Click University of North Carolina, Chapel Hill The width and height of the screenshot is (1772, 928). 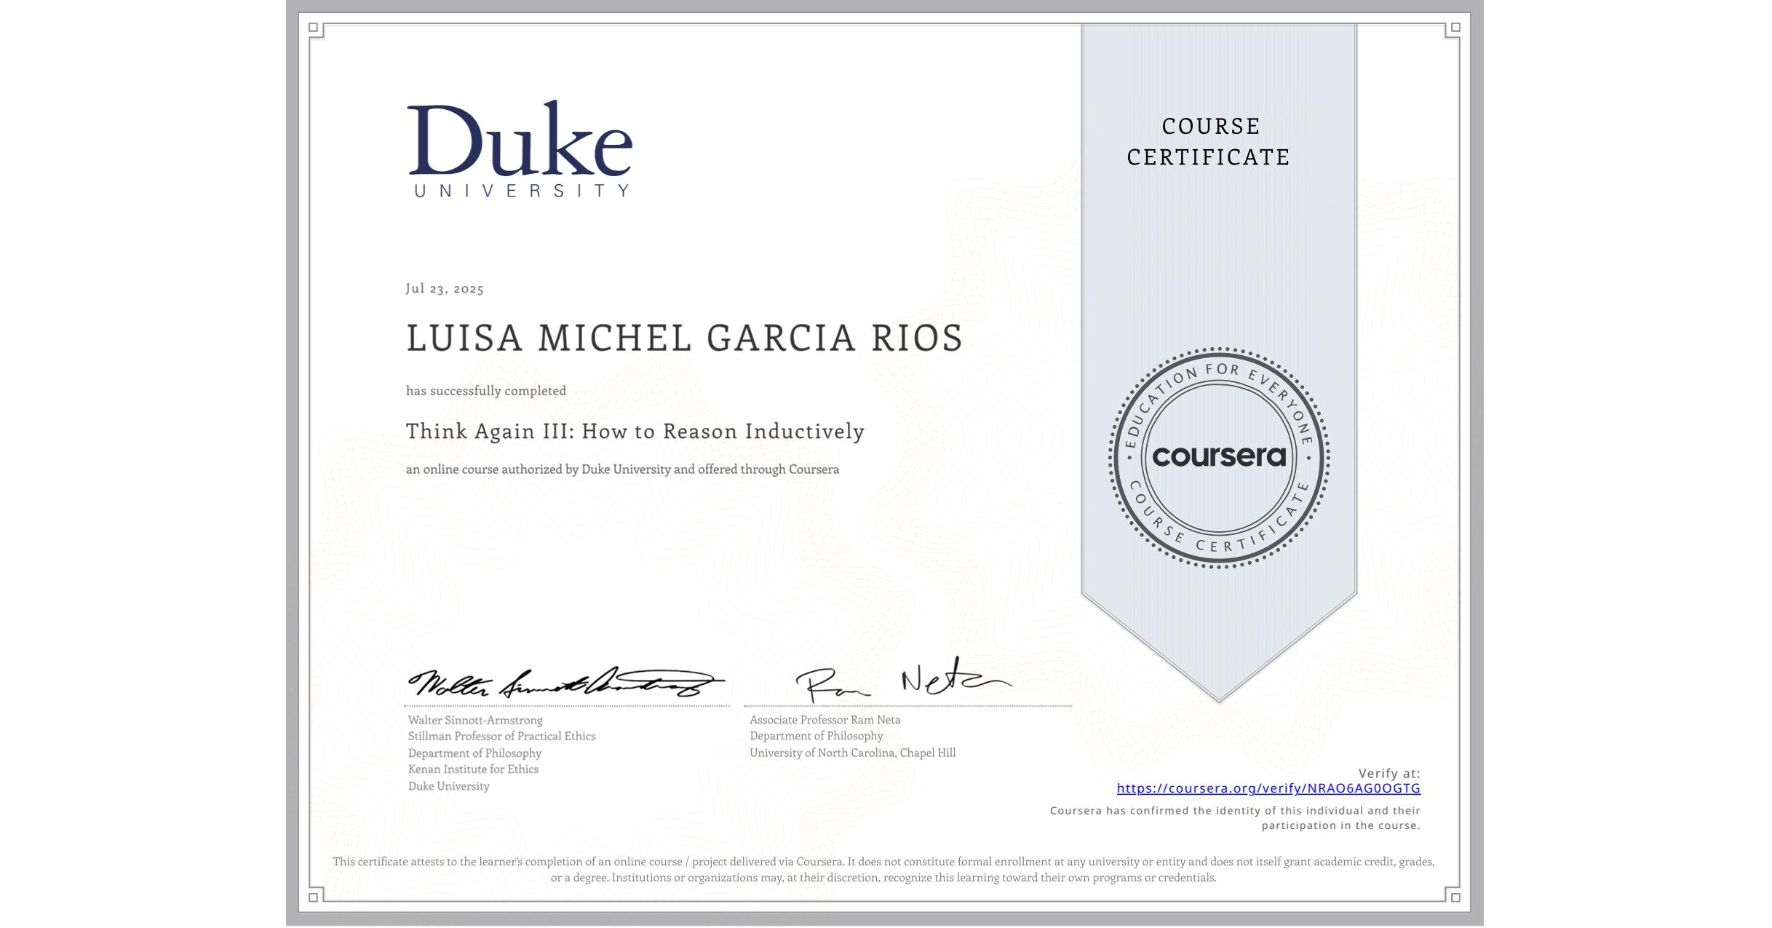click(853, 753)
